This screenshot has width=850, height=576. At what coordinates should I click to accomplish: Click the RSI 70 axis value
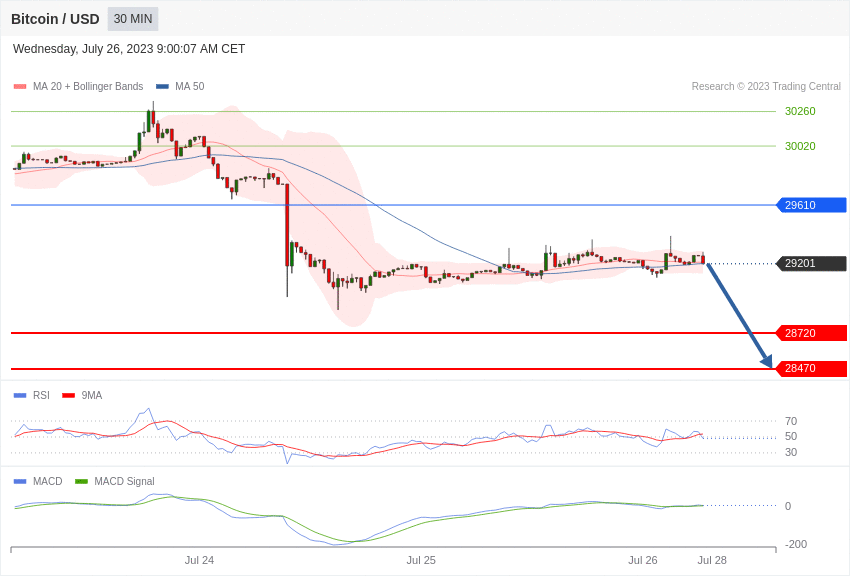pos(791,421)
